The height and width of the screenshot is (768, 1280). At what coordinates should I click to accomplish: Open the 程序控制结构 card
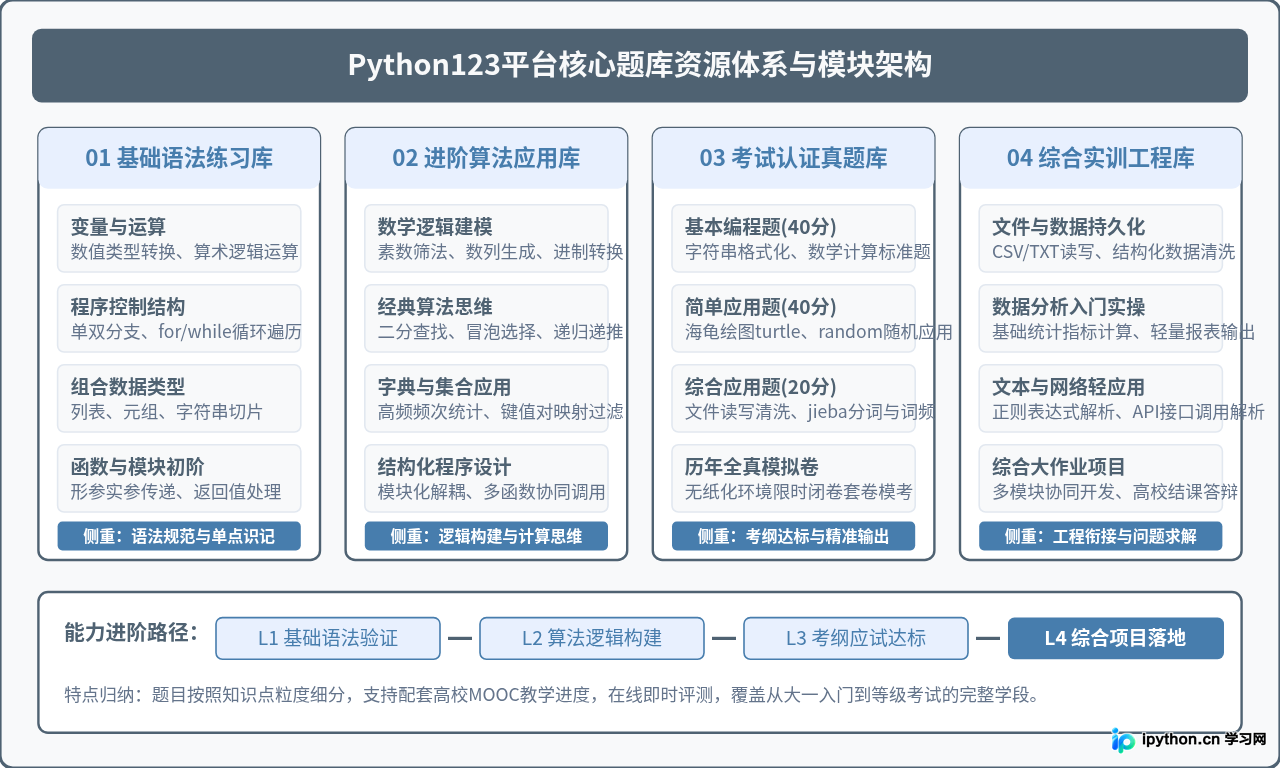[179, 318]
